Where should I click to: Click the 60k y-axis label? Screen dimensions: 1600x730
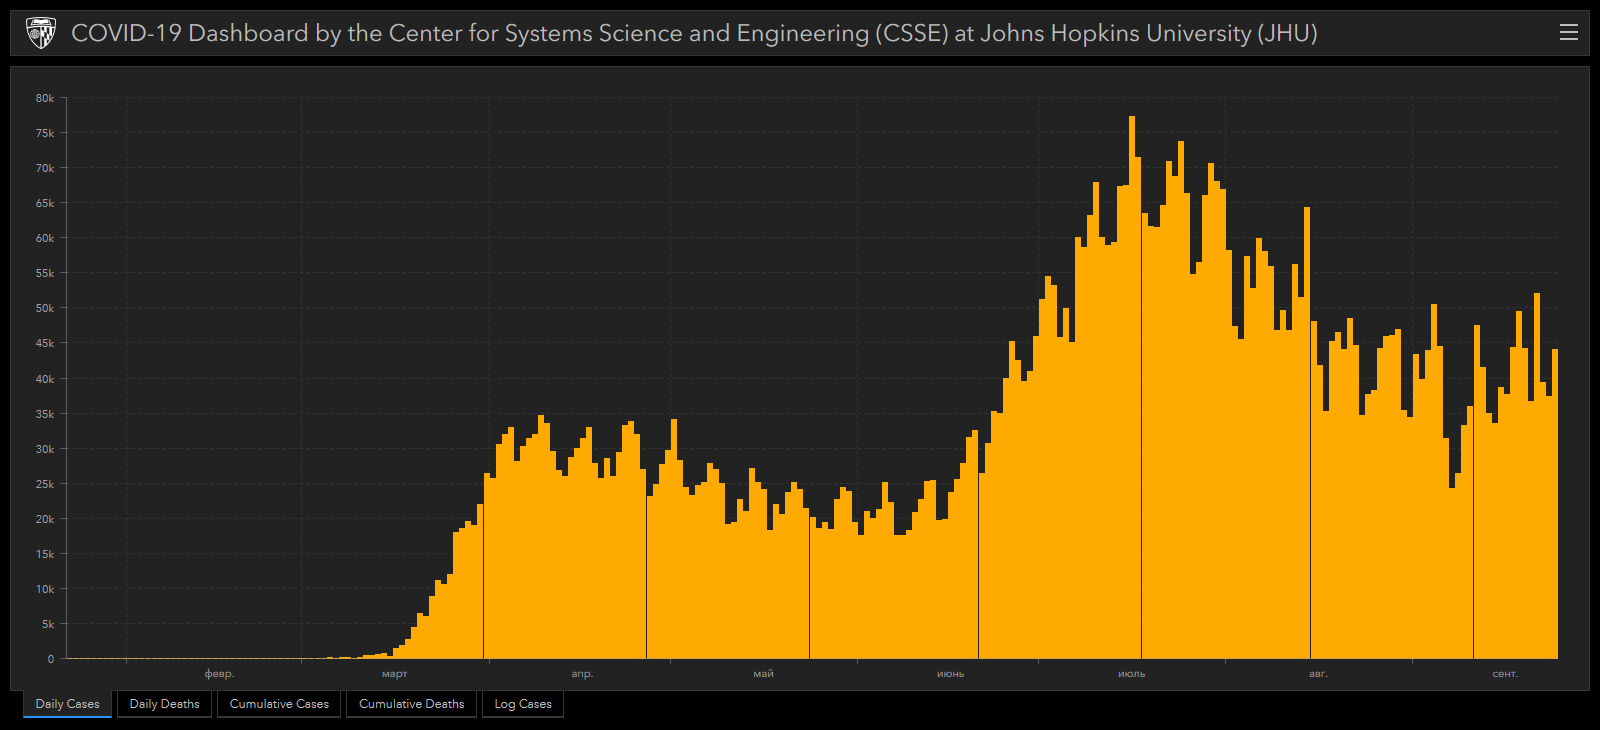45,238
